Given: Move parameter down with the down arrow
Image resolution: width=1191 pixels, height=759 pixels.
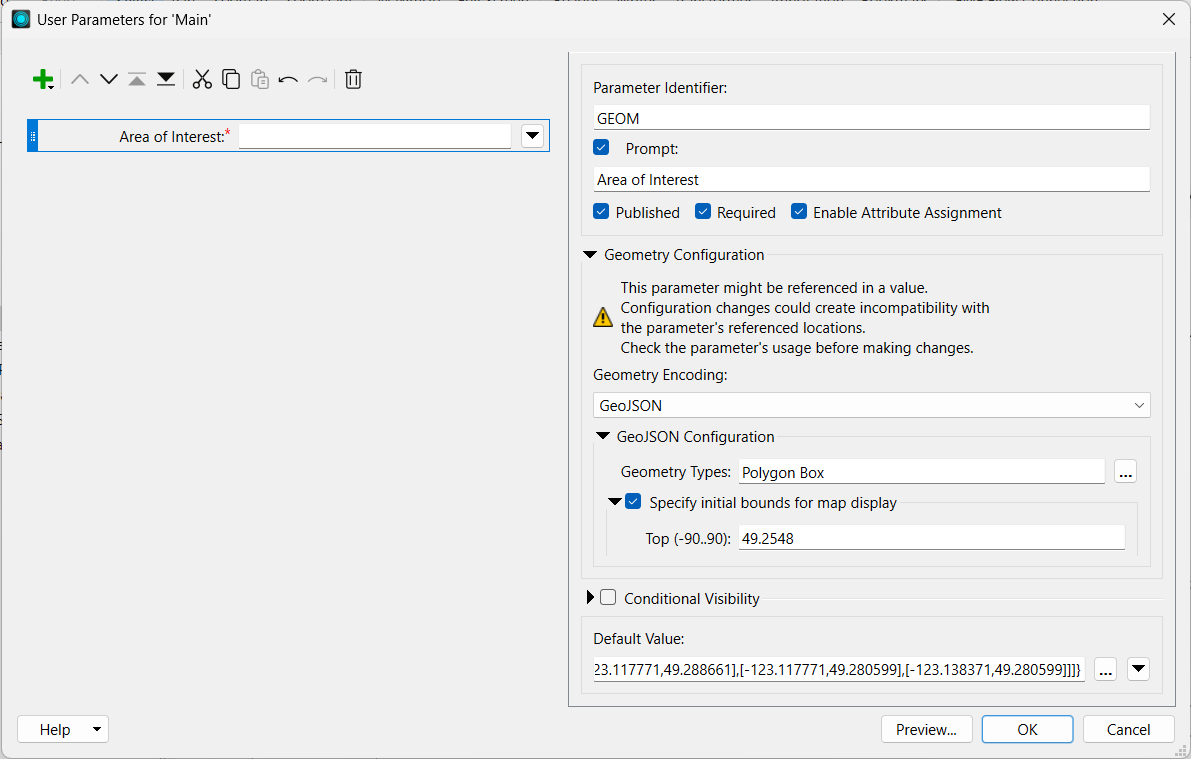Looking at the screenshot, I should point(109,79).
